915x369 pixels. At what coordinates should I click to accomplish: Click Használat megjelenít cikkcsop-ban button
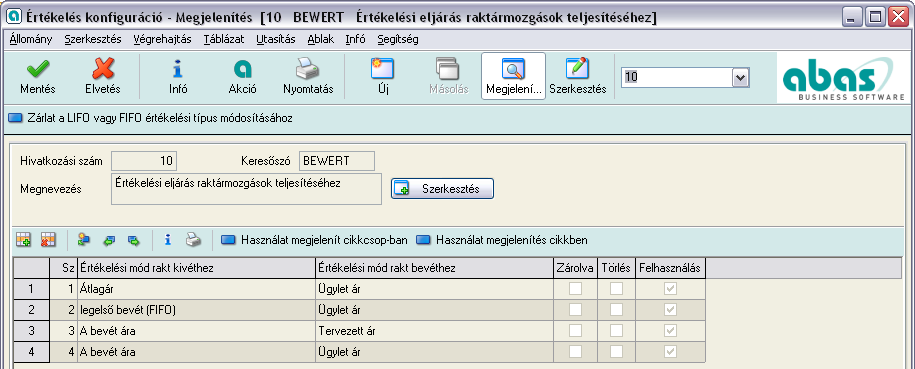(x=315, y=239)
